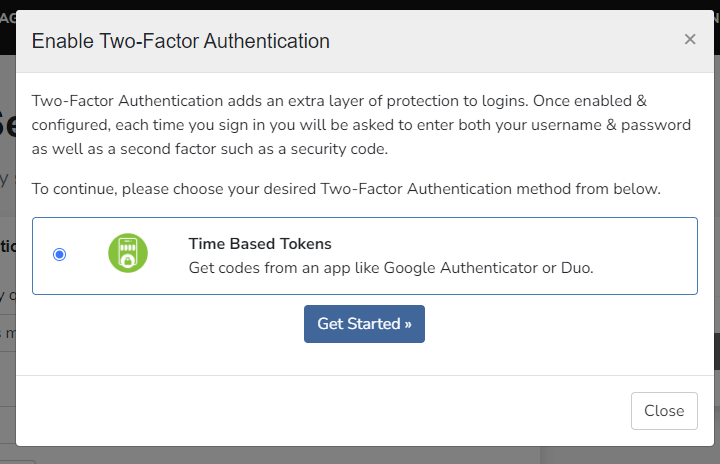Click the Google Authenticator or Duo description
The height and width of the screenshot is (464, 720).
(x=391, y=268)
